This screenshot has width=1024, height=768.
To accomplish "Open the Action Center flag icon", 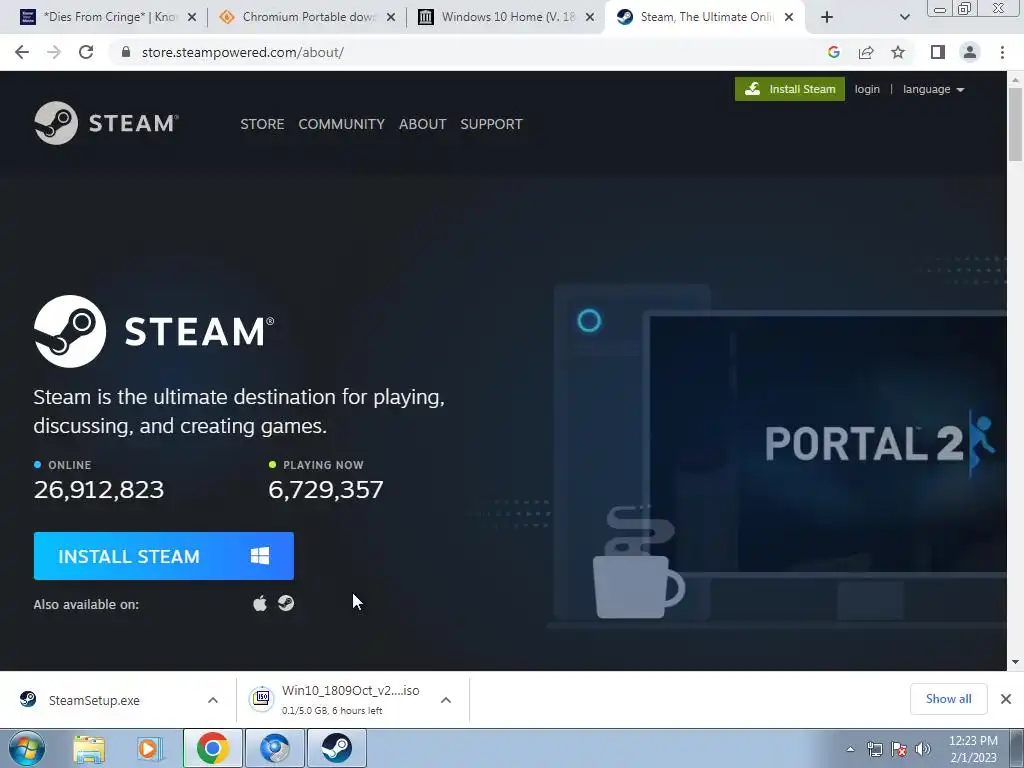I will 899,749.
